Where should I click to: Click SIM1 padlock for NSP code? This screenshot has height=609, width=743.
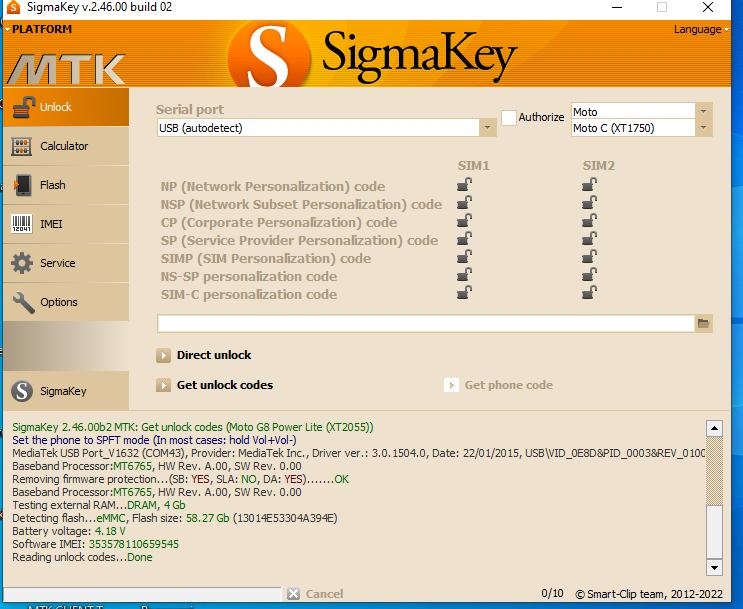point(464,202)
